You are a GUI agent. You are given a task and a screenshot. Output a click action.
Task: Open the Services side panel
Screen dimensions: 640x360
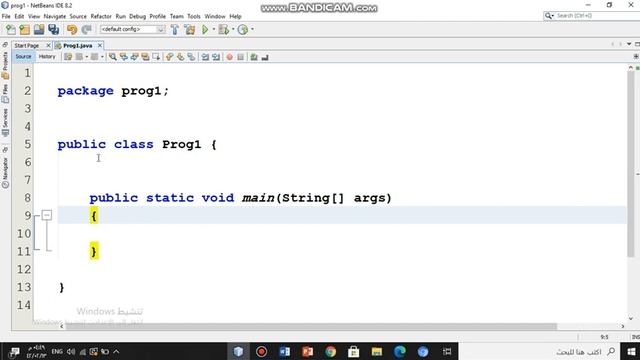click(x=5, y=122)
